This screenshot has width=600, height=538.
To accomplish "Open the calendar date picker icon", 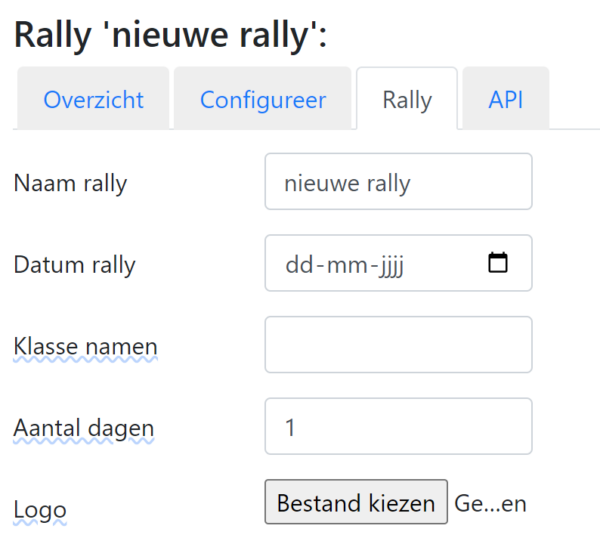I will [x=497, y=264].
